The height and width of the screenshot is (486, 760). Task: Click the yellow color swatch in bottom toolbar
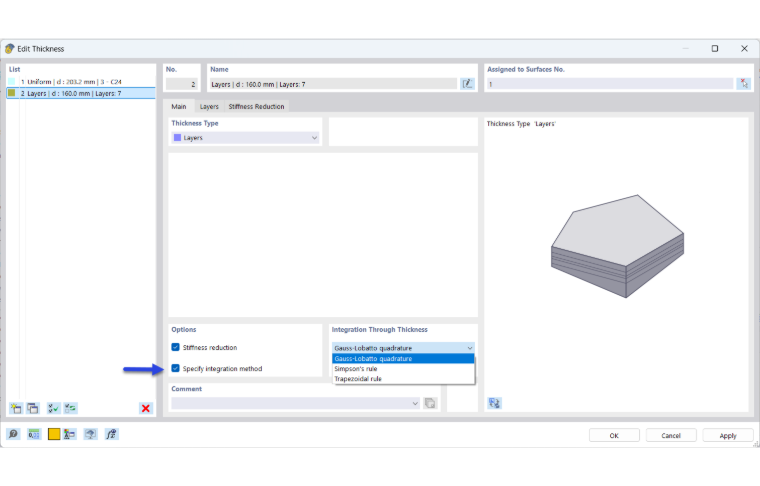tap(54, 434)
